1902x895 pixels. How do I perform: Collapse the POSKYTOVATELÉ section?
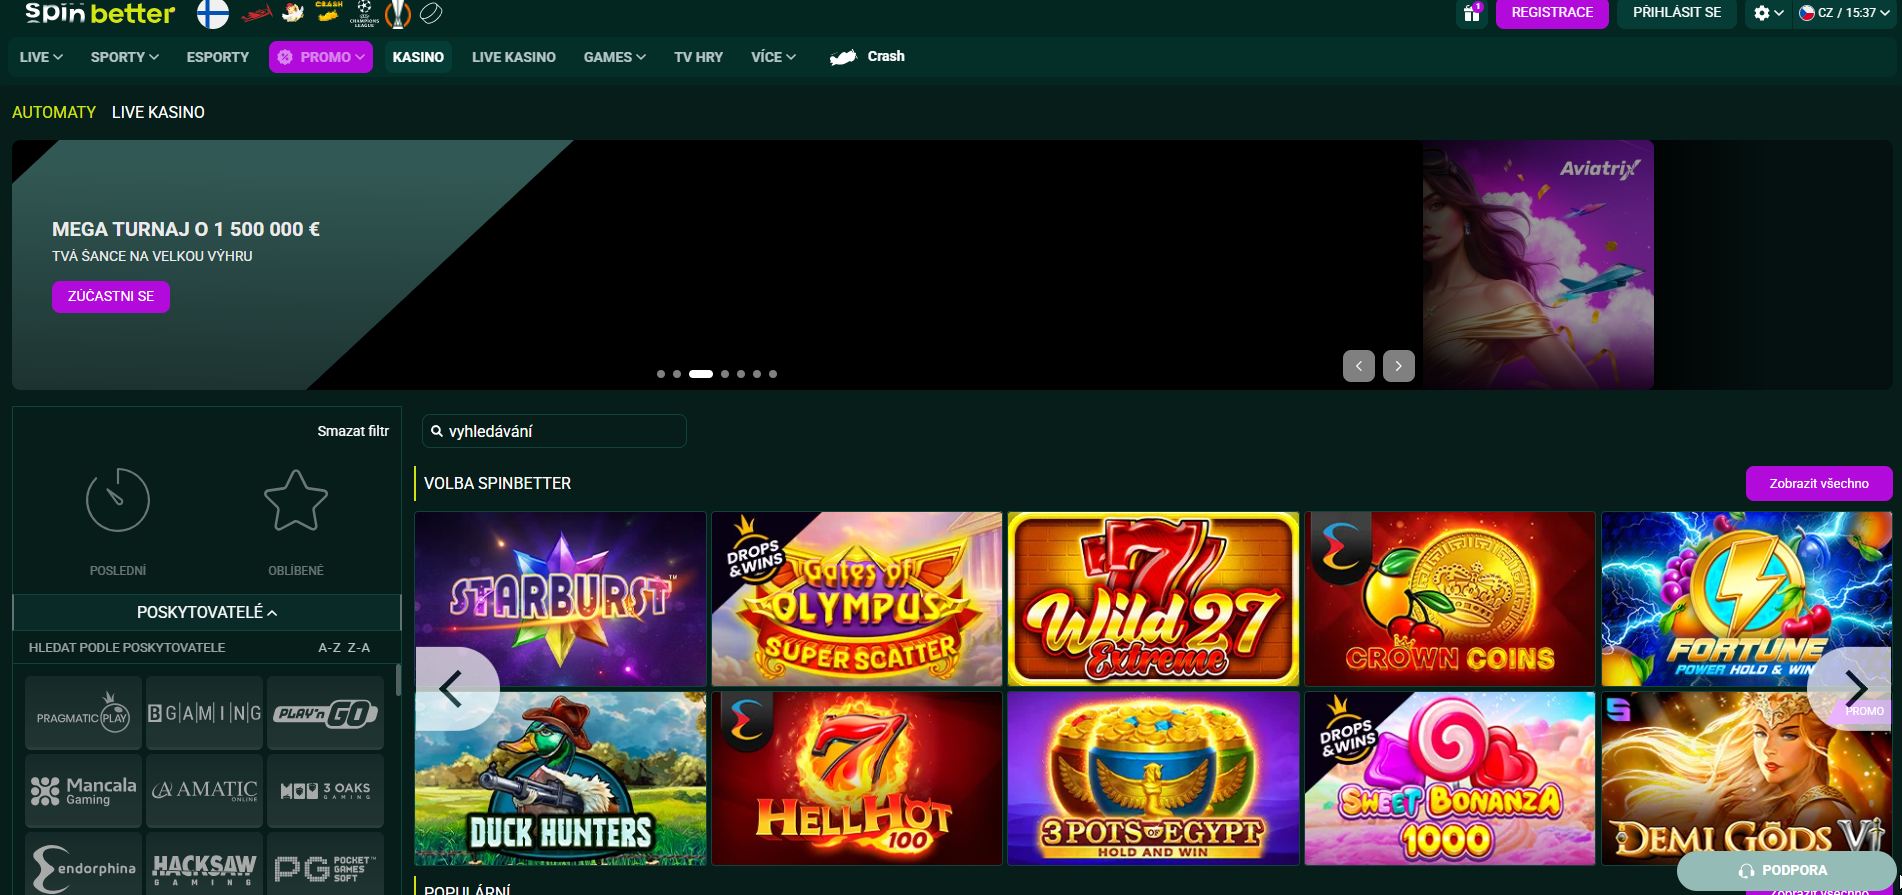(x=207, y=612)
